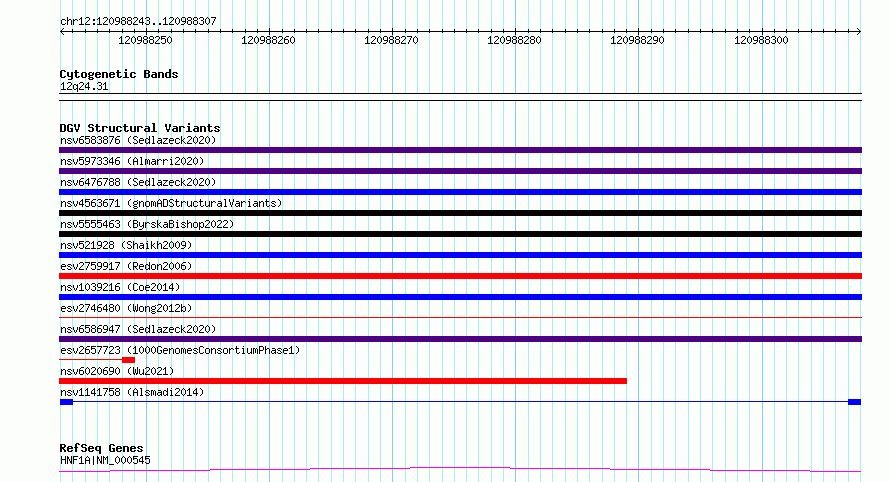Click the right blue end block of nsv1141758

tap(854, 402)
